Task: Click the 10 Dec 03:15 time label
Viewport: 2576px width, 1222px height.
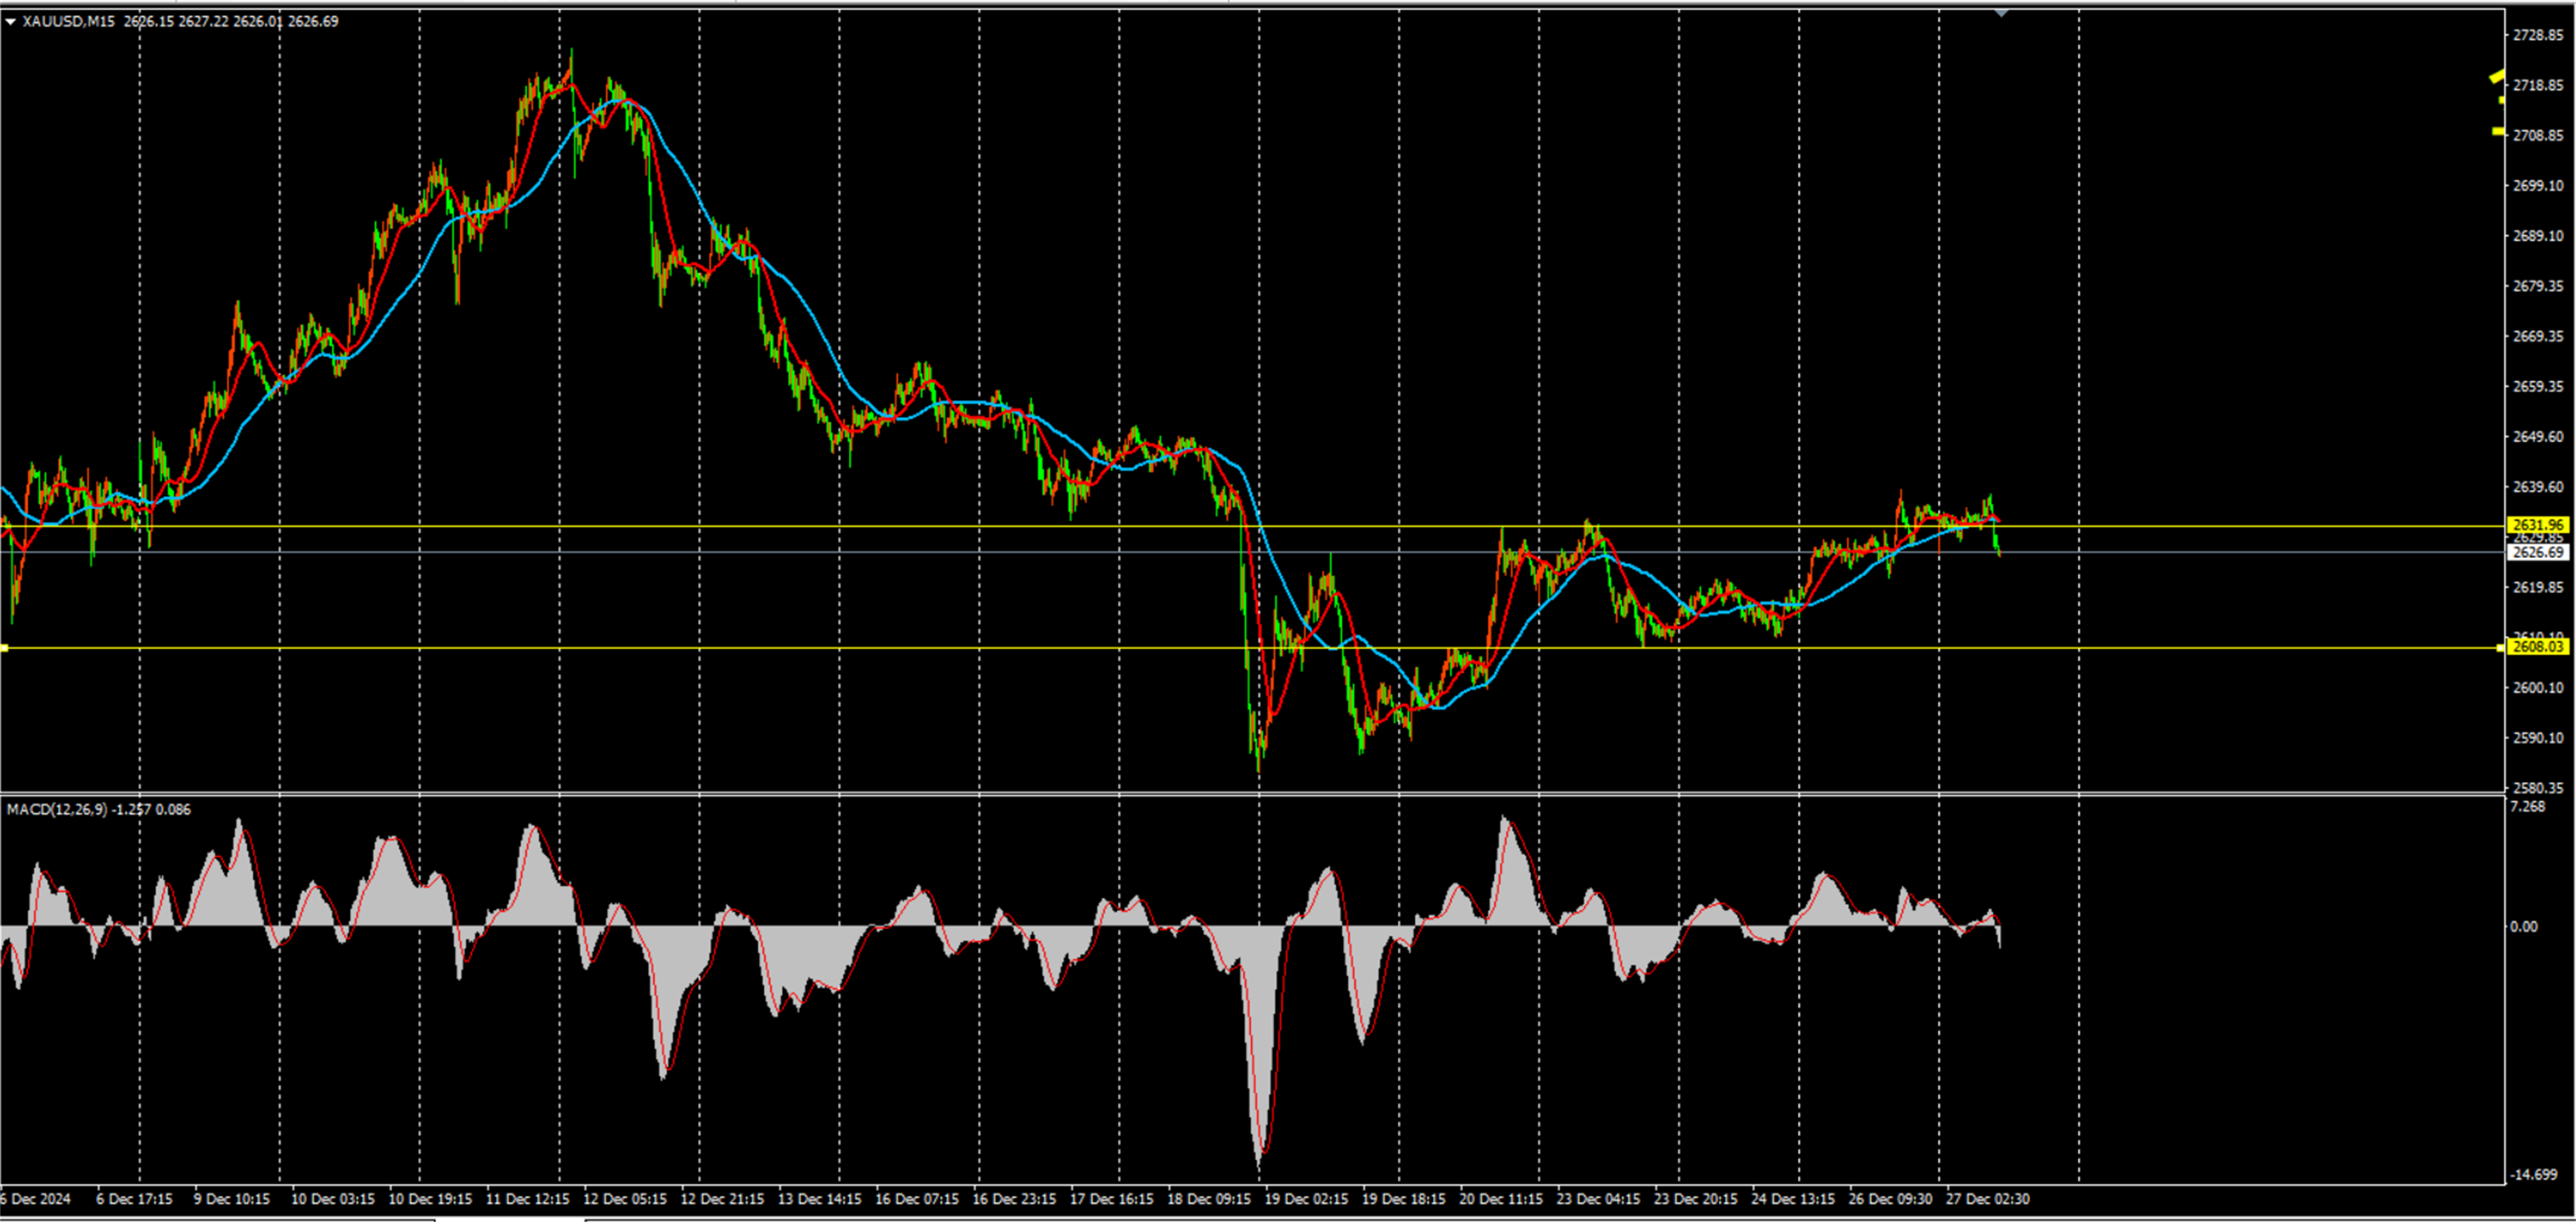Action: click(333, 1199)
